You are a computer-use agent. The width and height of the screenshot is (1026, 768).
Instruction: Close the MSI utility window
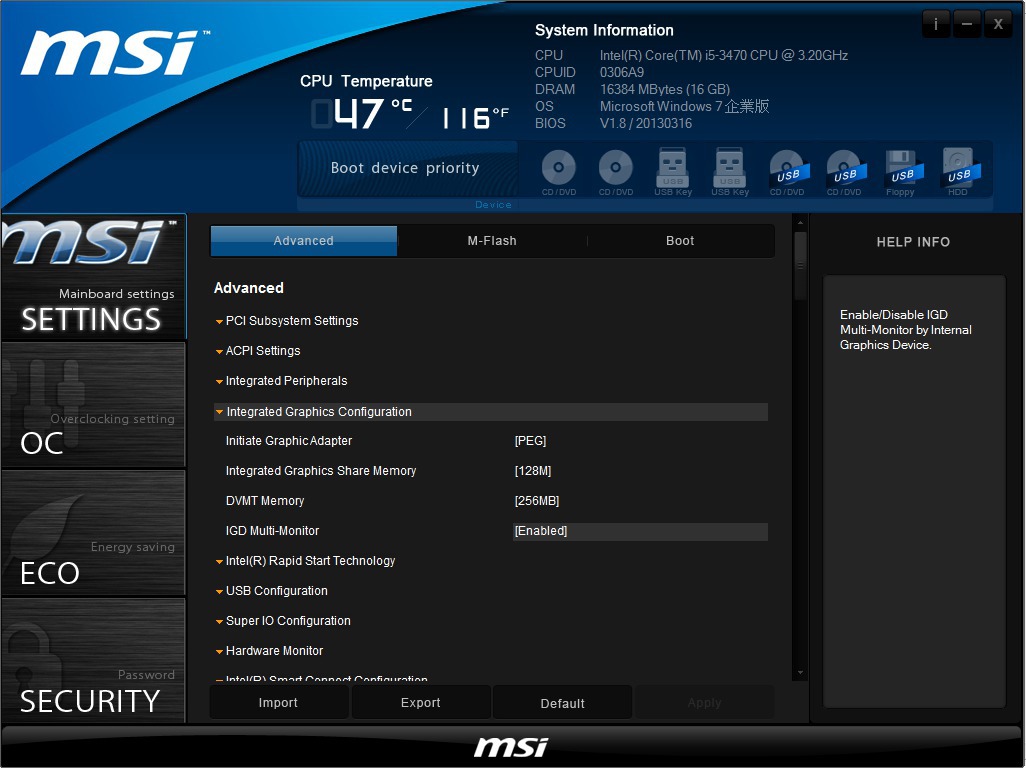tap(998, 24)
